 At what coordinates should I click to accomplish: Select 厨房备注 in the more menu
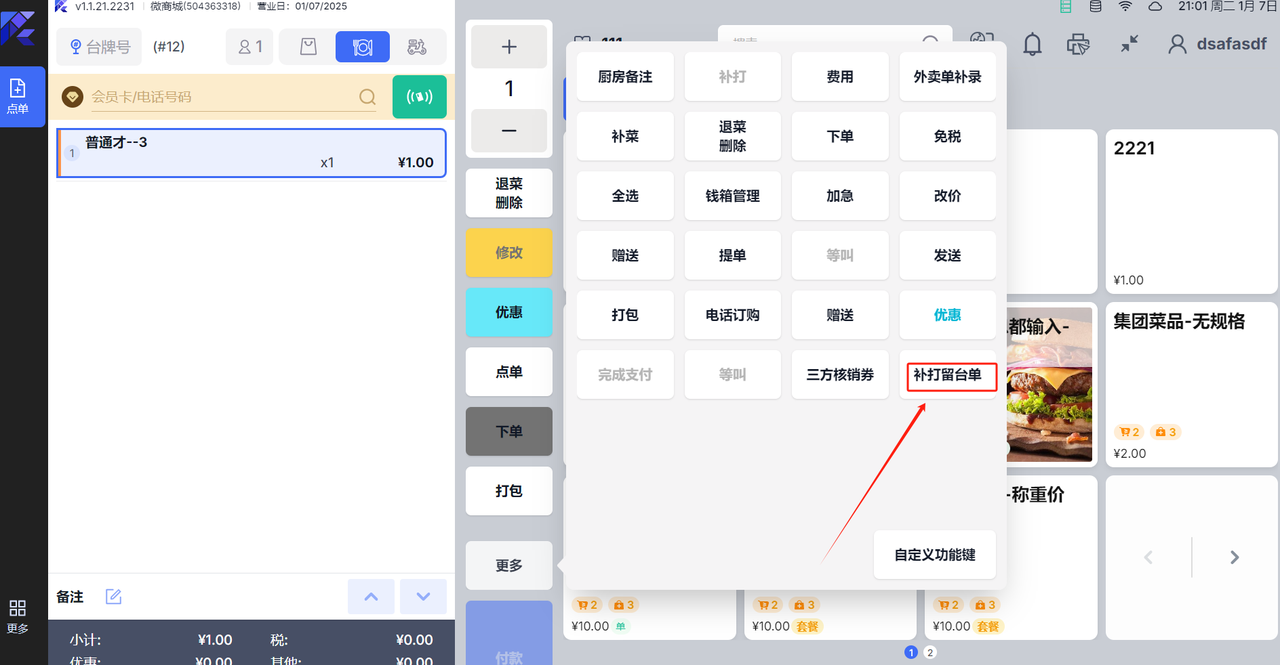point(625,77)
